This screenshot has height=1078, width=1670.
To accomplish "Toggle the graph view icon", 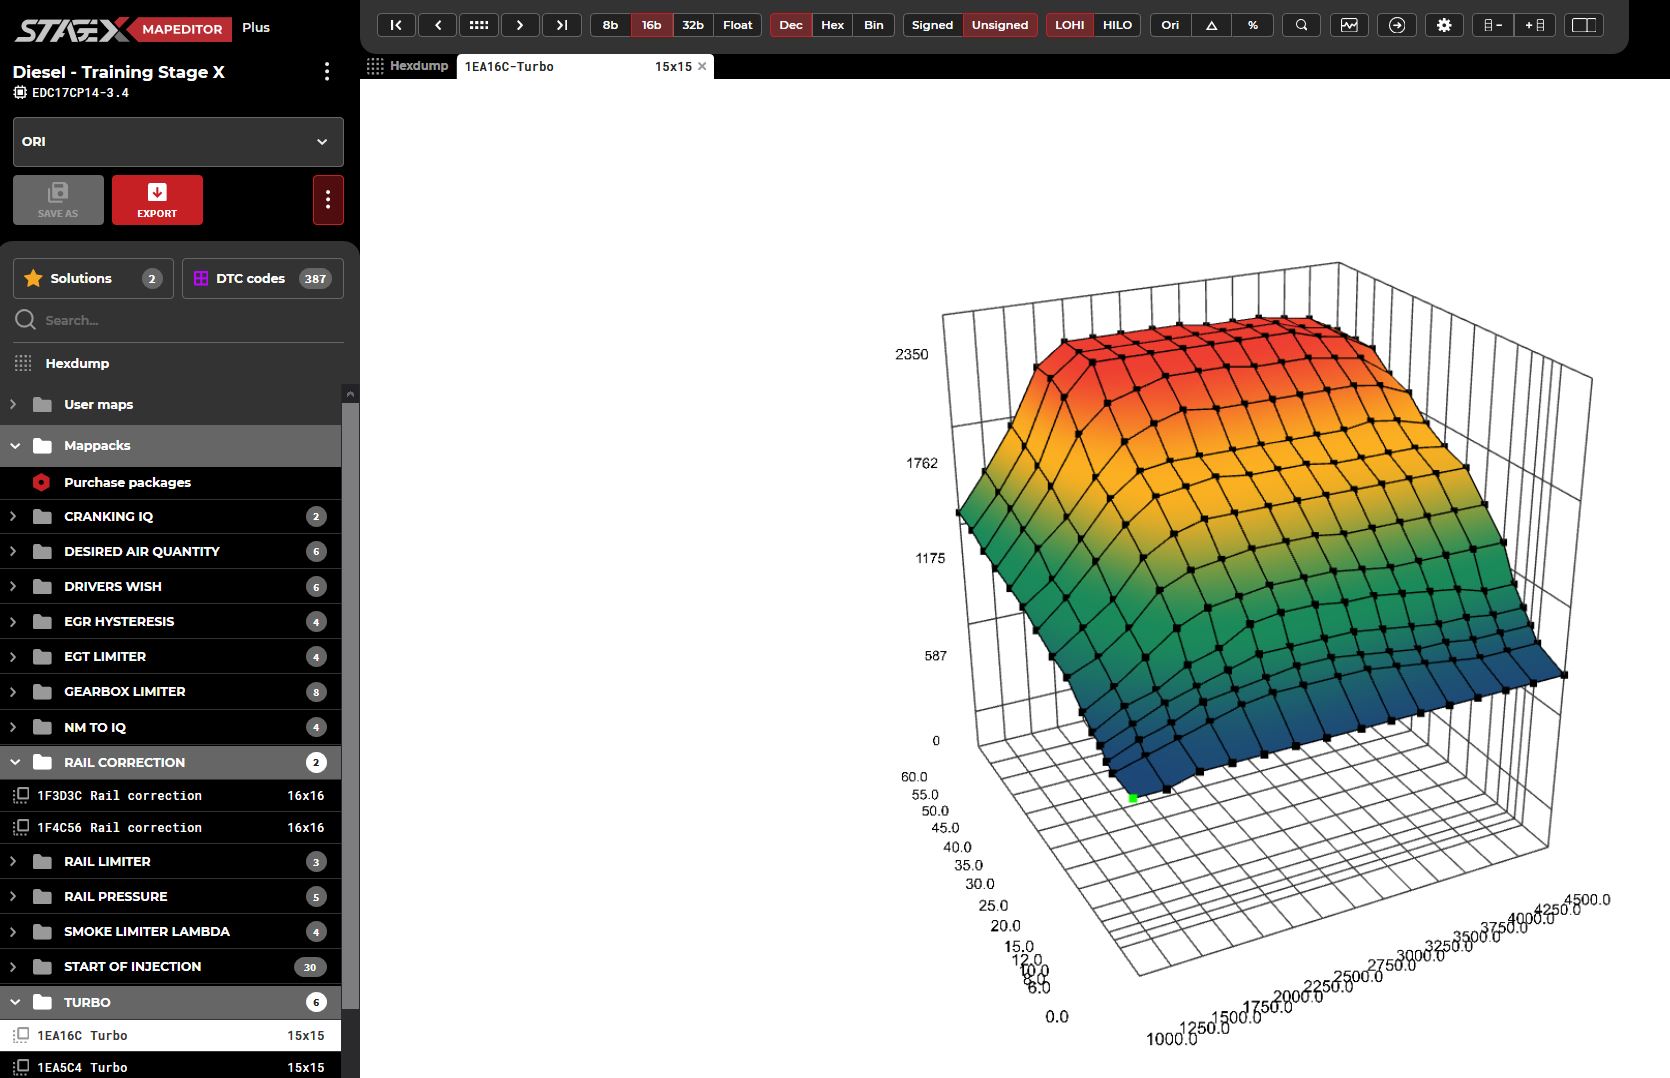I will click(1349, 25).
